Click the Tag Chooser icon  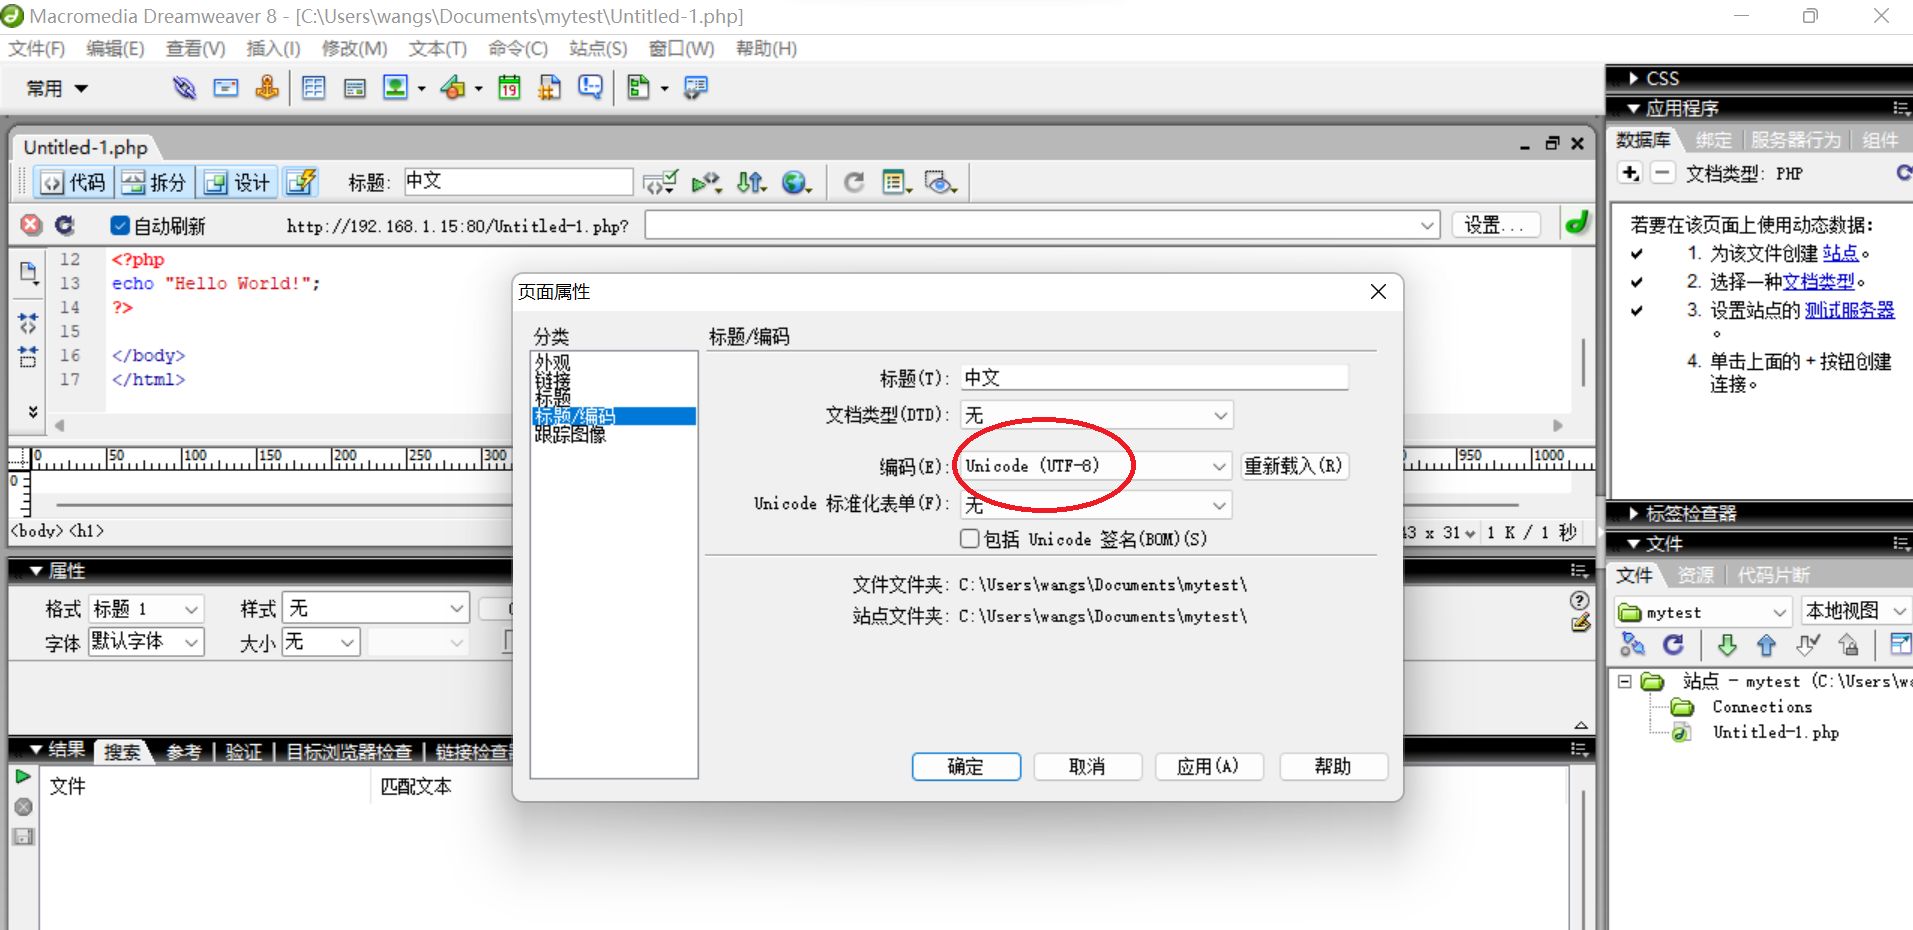pyautogui.click(x=695, y=88)
